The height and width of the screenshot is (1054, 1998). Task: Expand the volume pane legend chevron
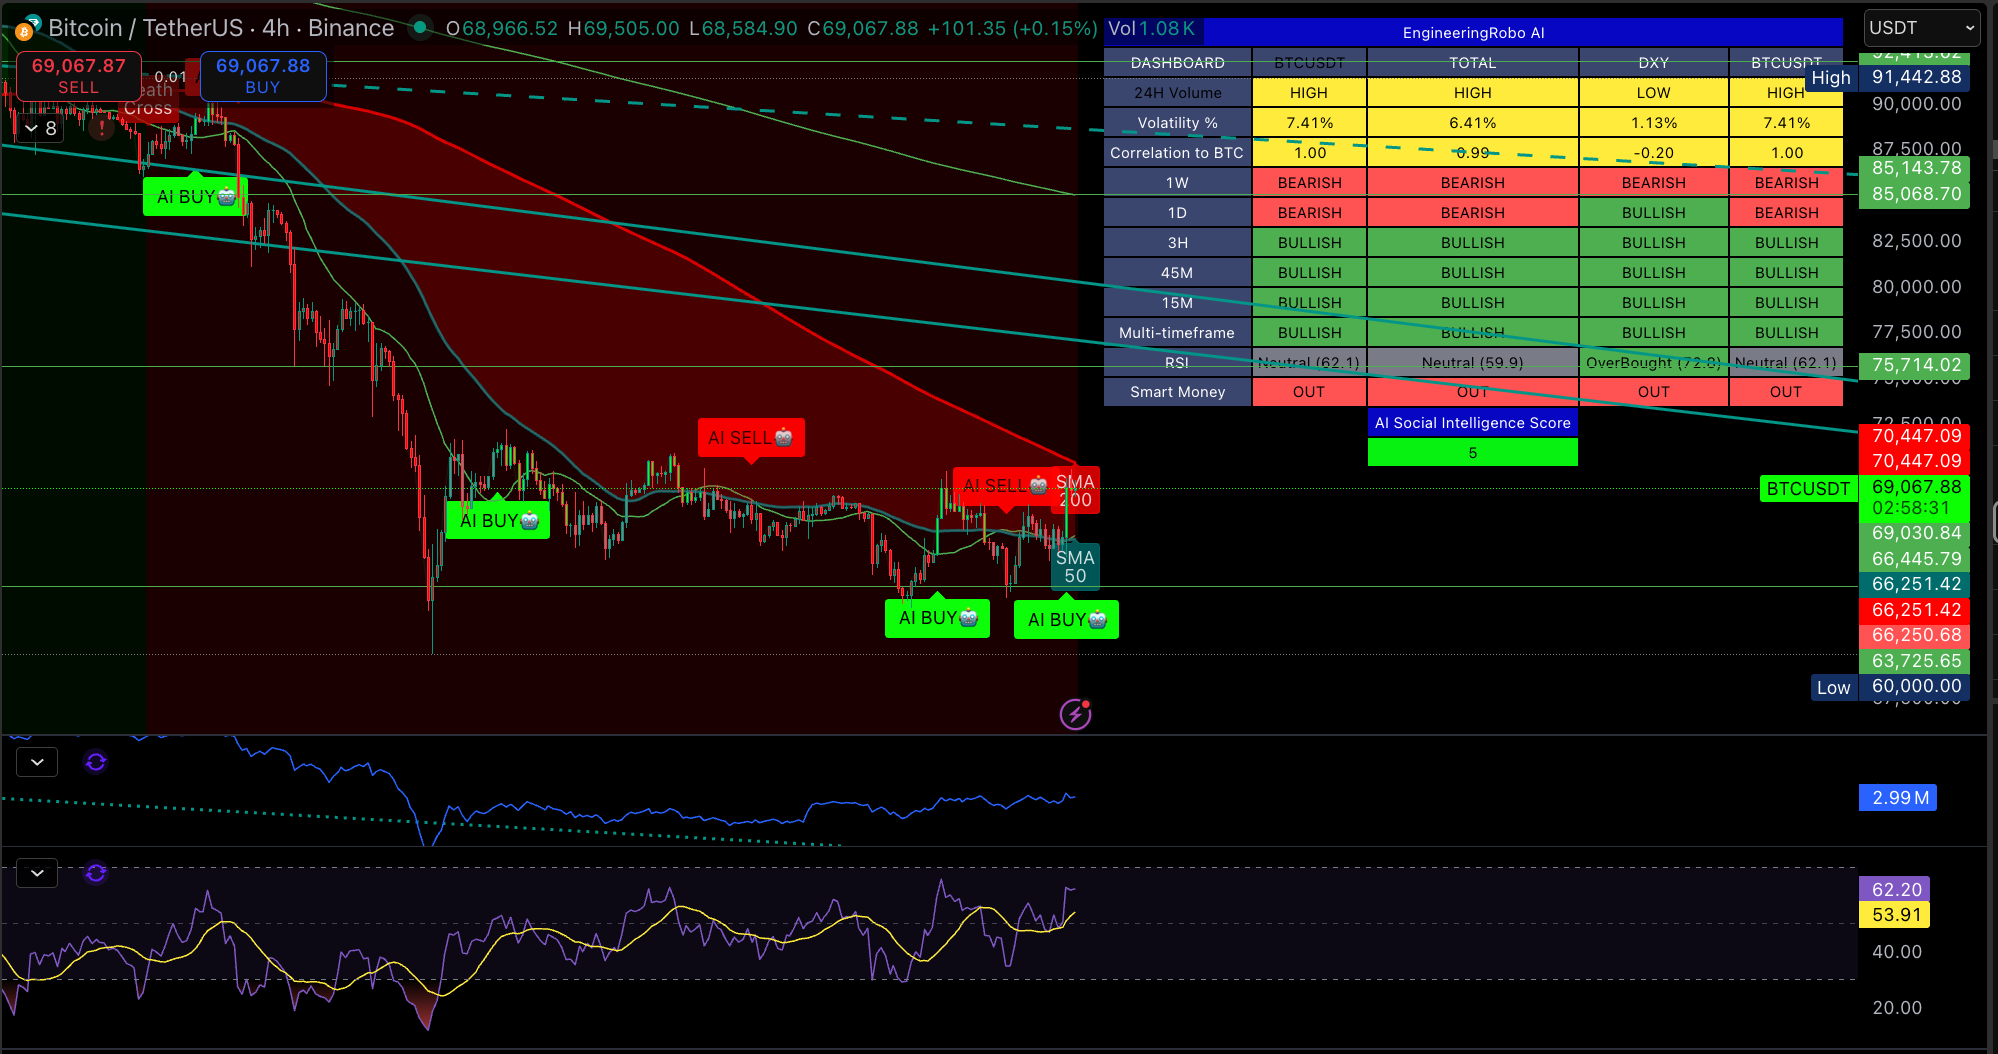click(37, 762)
